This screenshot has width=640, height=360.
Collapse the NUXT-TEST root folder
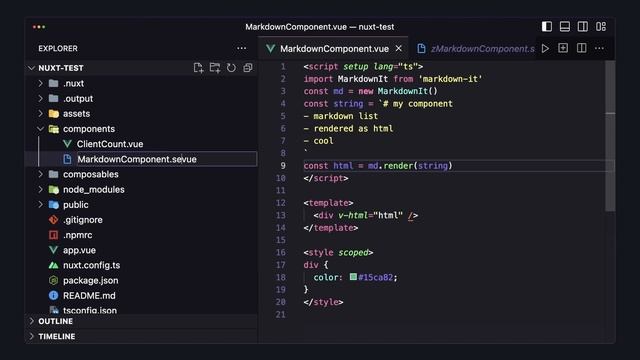32,68
